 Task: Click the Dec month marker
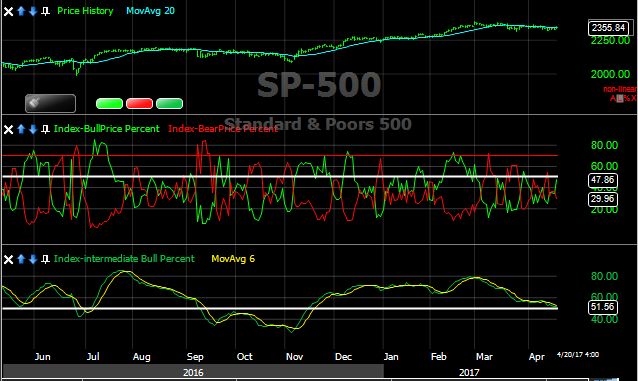pyautogui.click(x=343, y=357)
